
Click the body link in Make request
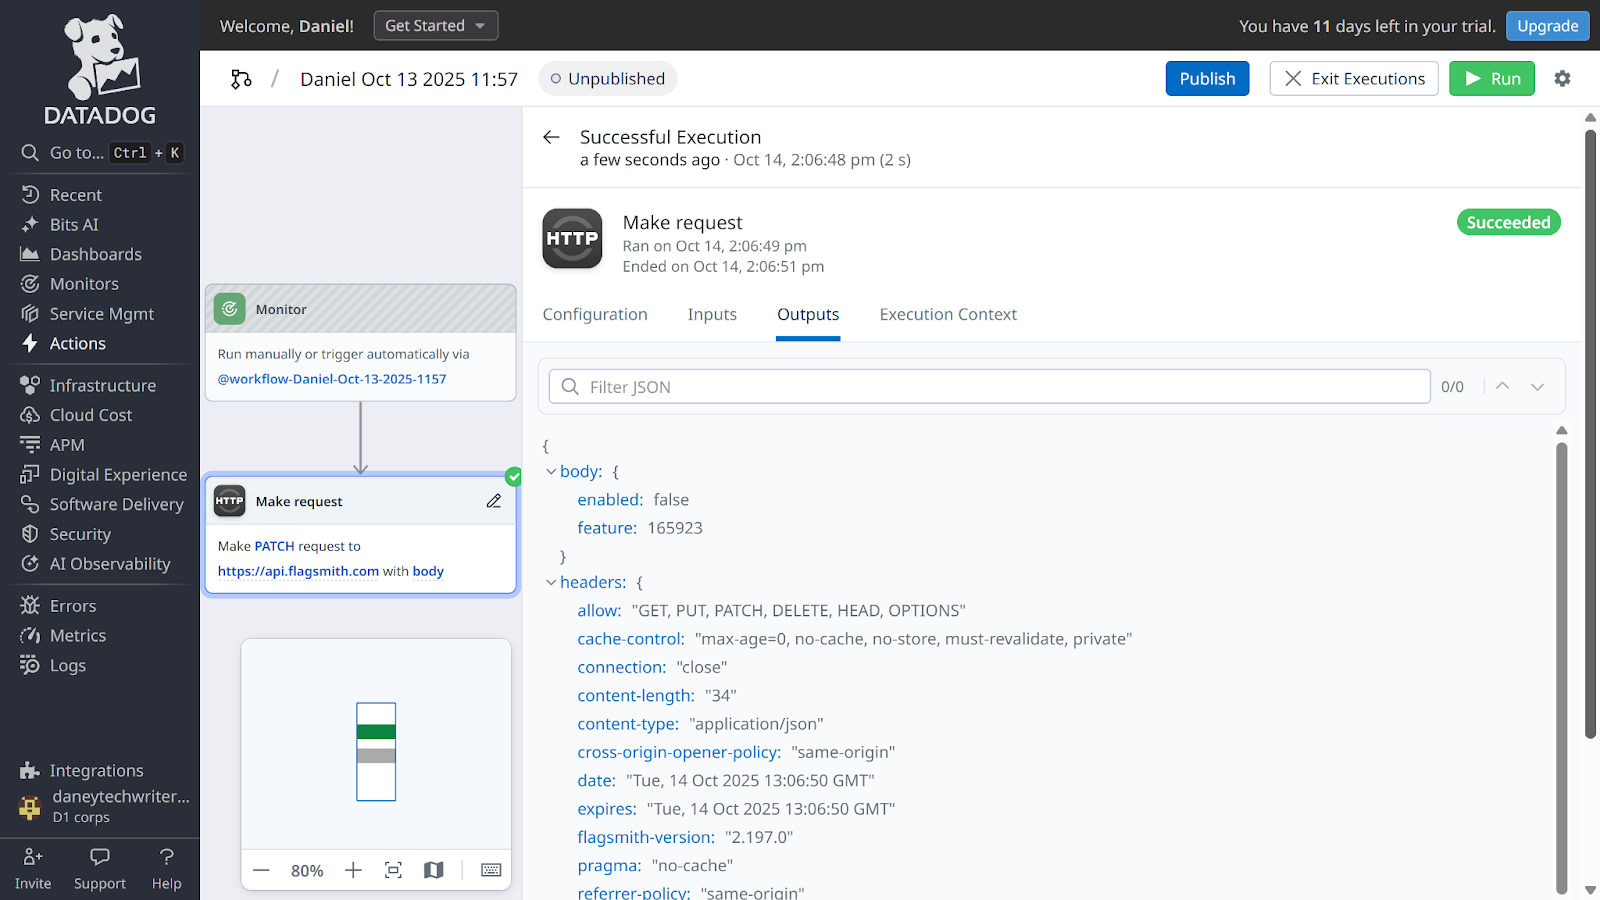click(428, 571)
